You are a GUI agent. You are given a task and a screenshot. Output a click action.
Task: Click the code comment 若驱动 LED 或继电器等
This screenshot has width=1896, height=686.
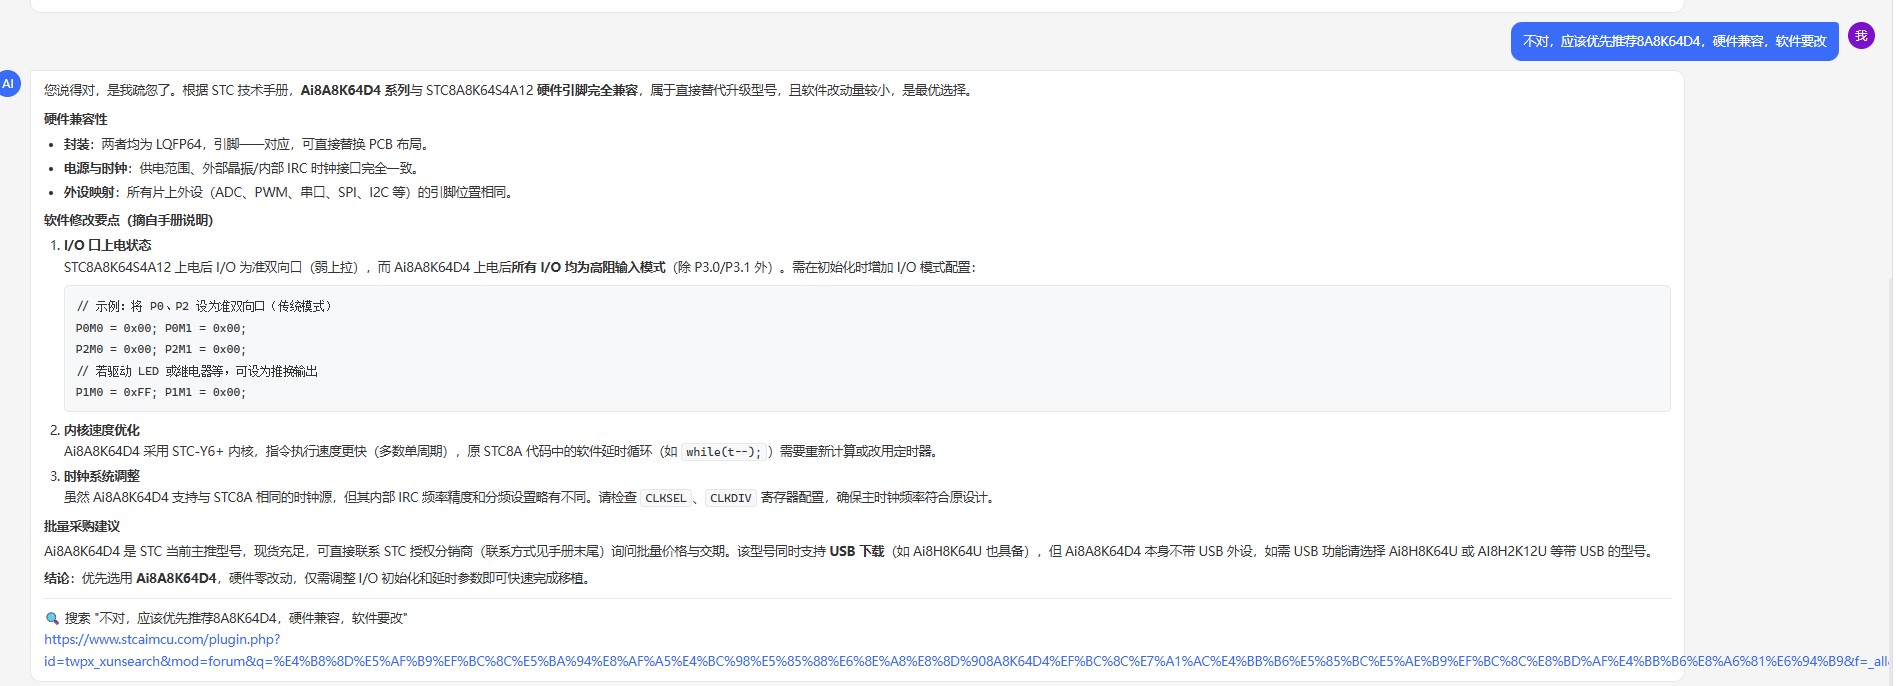pos(197,371)
